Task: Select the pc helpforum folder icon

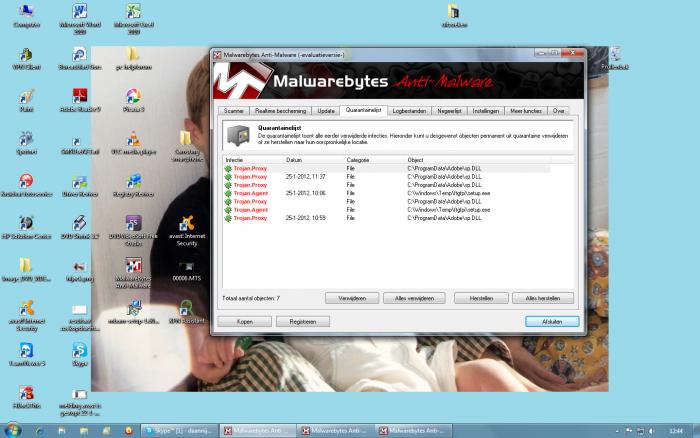Action: pyautogui.click(x=133, y=58)
